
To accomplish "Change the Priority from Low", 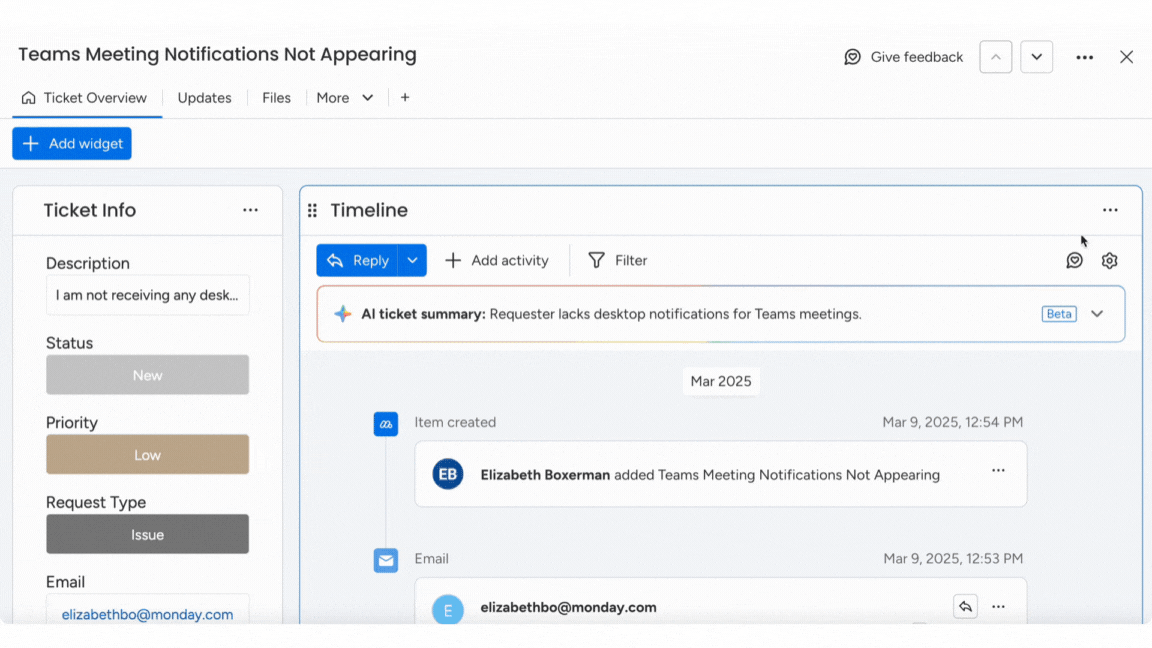I will [x=148, y=454].
